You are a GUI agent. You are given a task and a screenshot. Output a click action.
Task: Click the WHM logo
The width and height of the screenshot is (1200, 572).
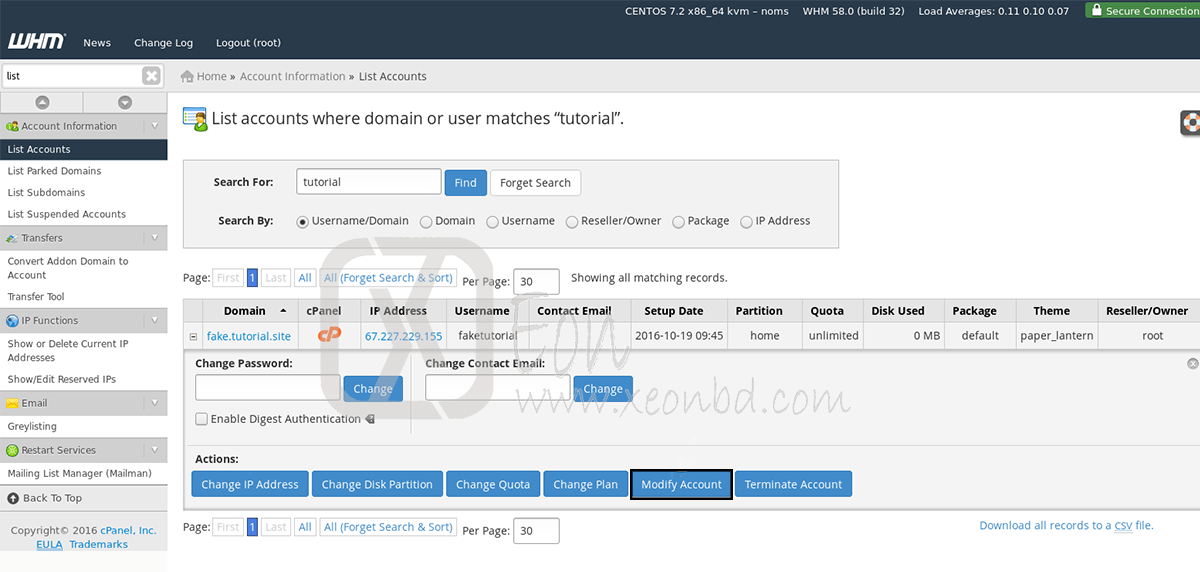tap(37, 41)
